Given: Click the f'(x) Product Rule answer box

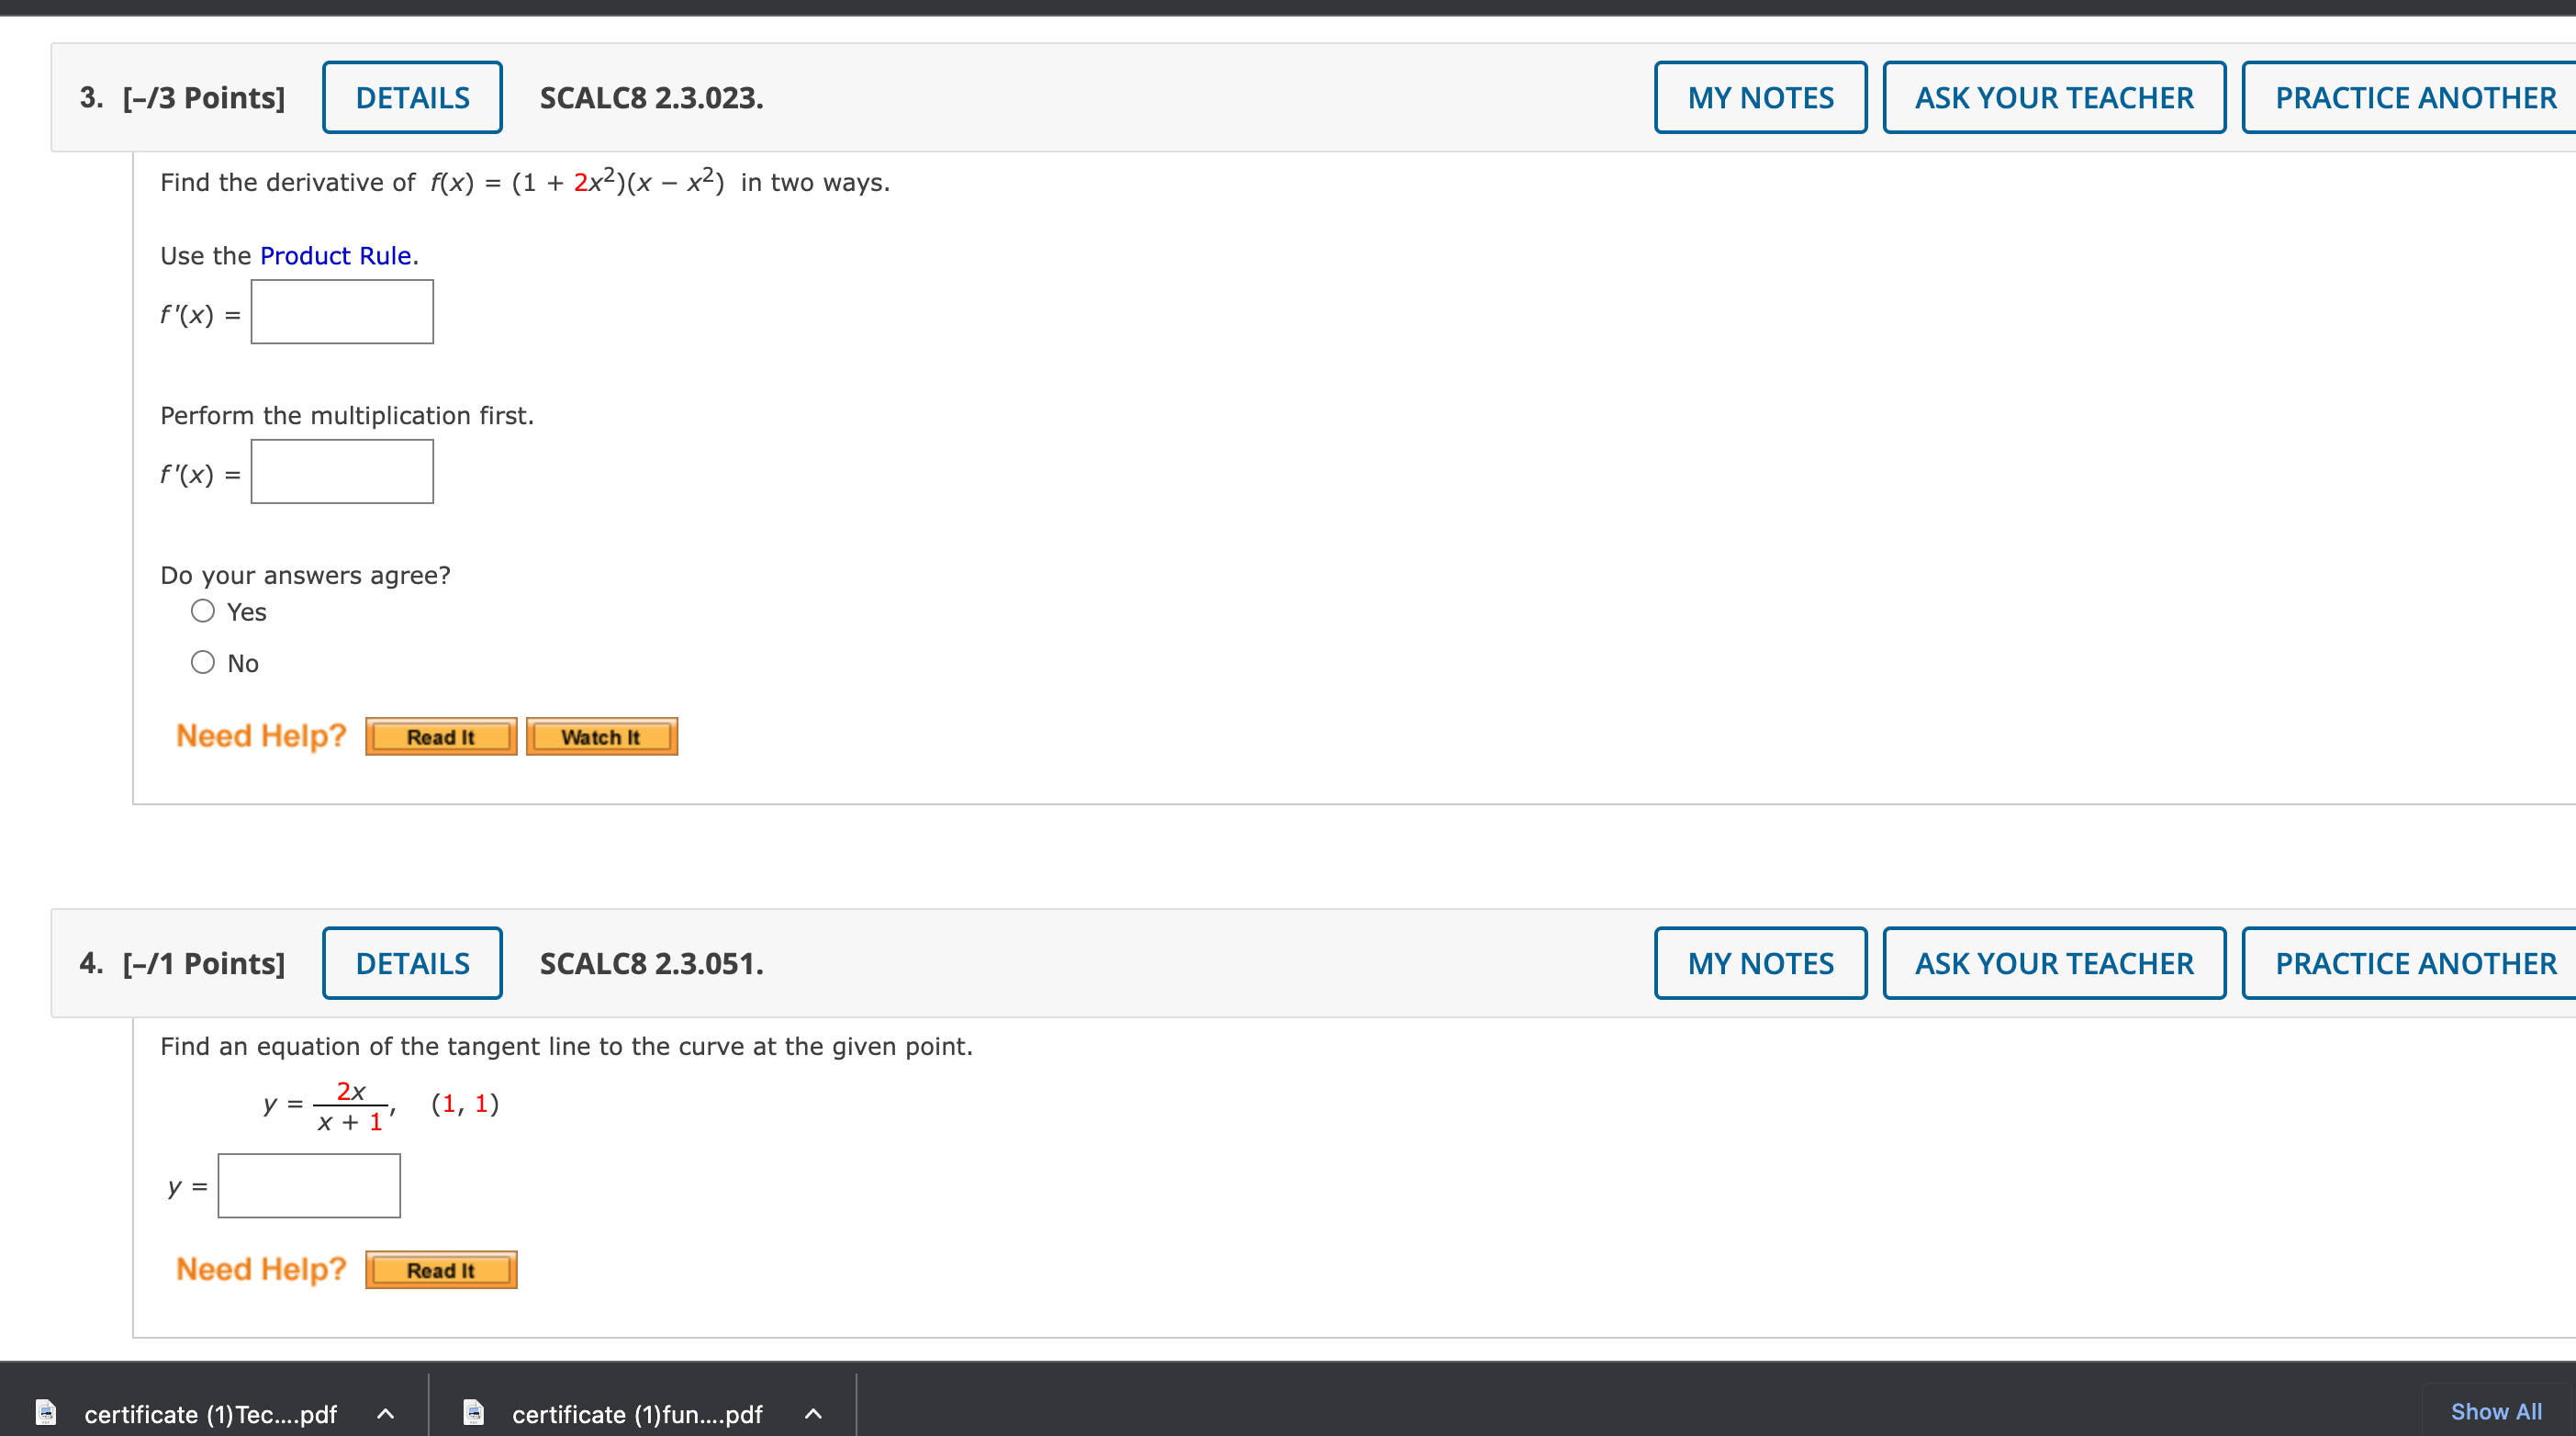Looking at the screenshot, I should pyautogui.click(x=341, y=311).
